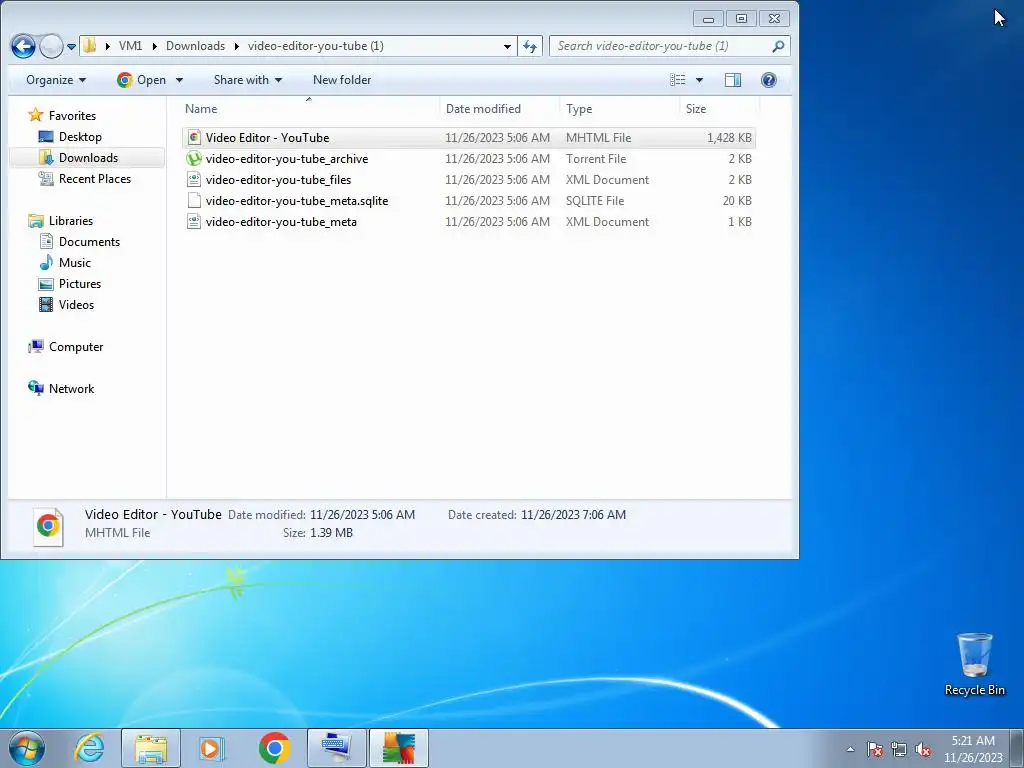Launch Google Chrome from taskbar
The width and height of the screenshot is (1024, 768).
(274, 748)
